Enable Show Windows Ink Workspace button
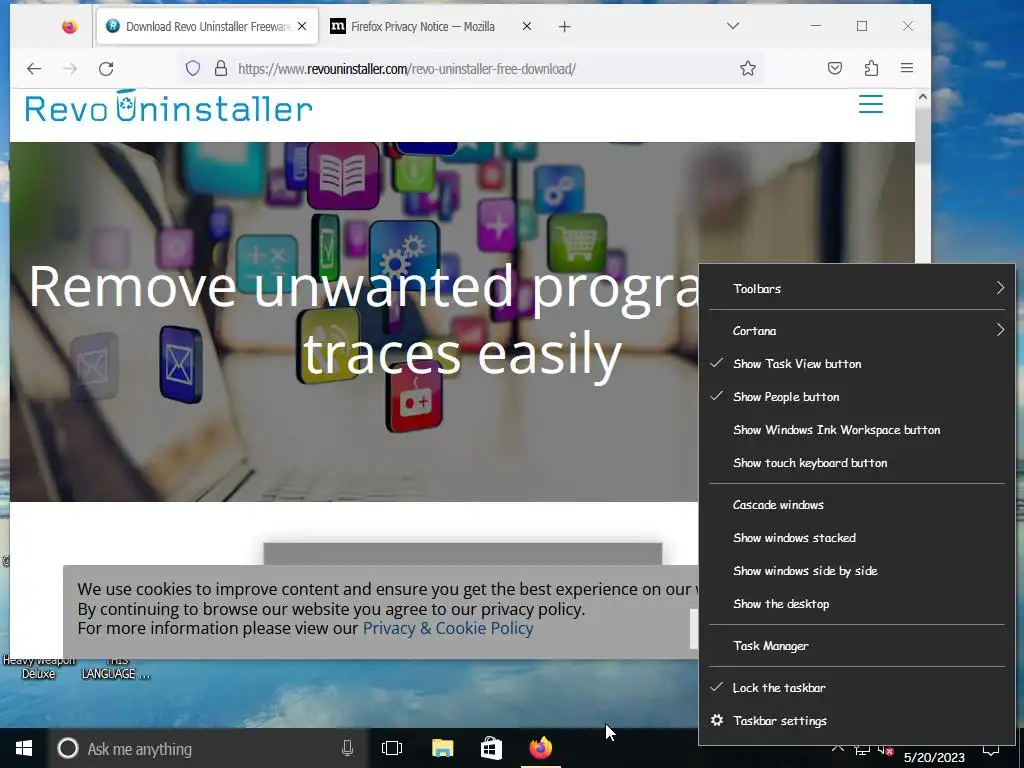 coord(856,430)
